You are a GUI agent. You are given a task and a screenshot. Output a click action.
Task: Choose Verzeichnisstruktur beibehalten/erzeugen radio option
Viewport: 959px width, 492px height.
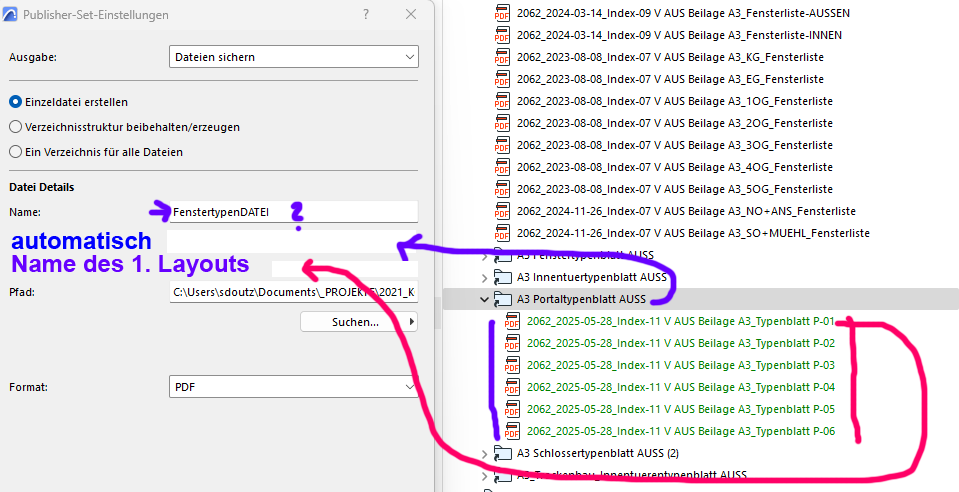coord(15,127)
